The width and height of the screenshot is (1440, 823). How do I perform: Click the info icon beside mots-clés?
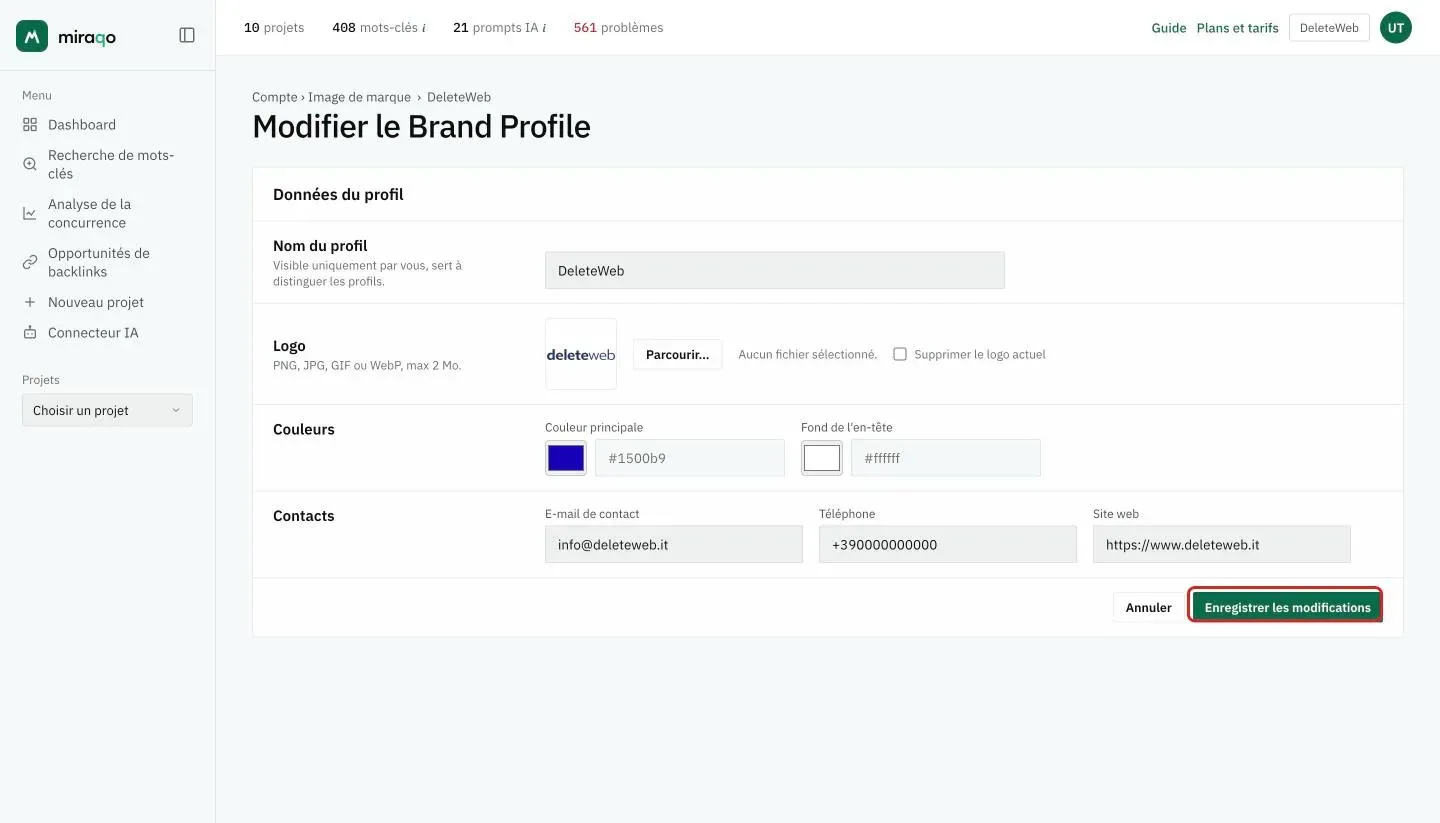[x=424, y=28]
